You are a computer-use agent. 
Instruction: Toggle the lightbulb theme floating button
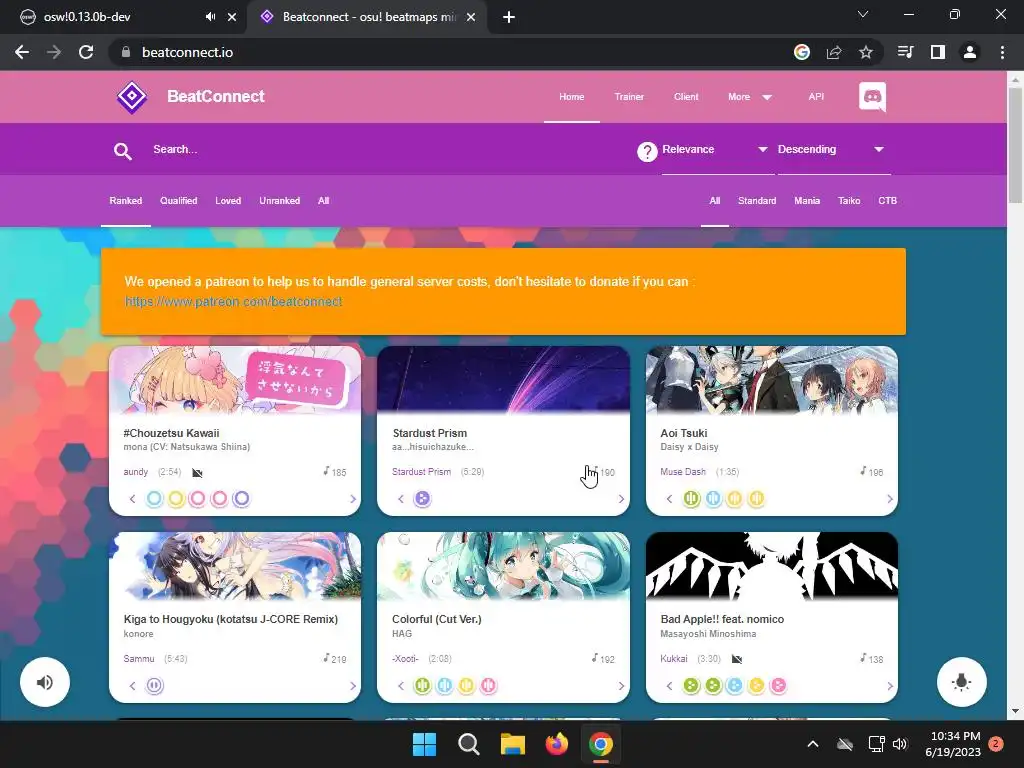[961, 682]
